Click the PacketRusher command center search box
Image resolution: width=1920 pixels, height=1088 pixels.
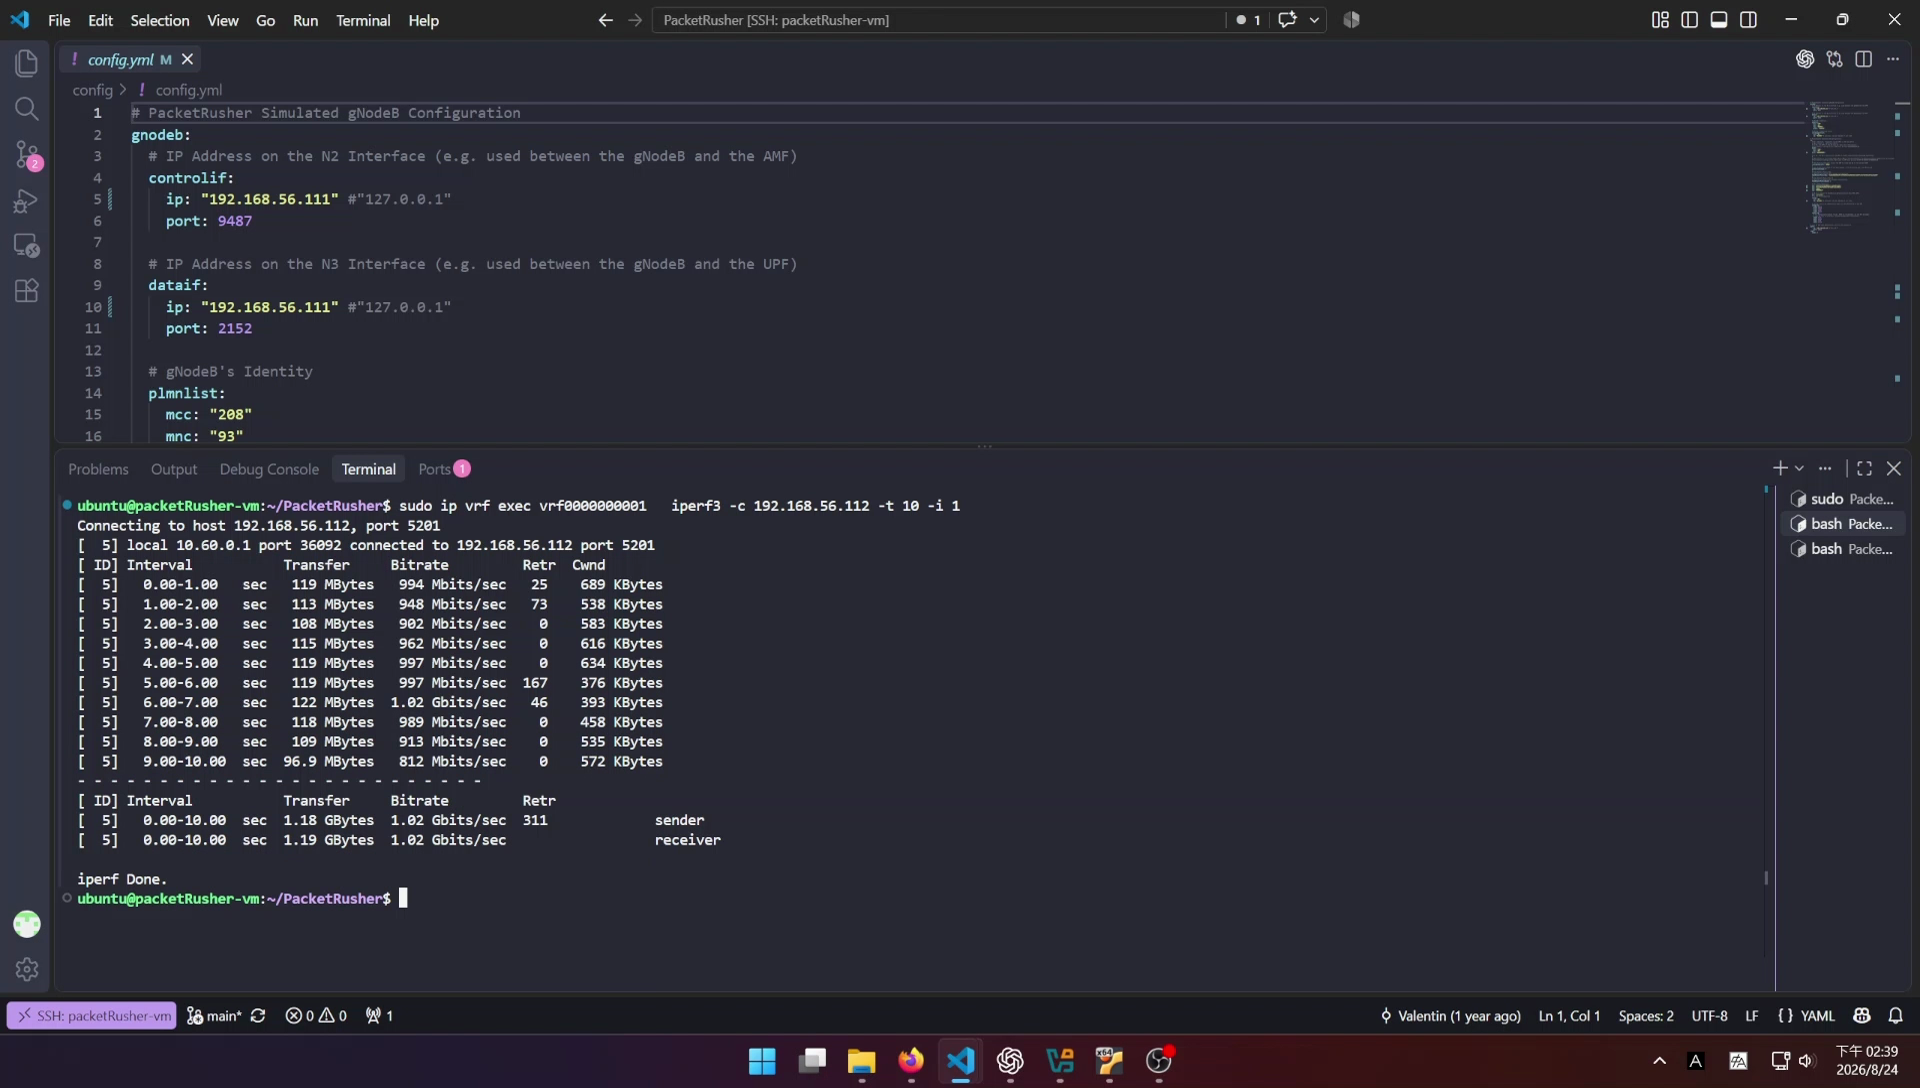938,20
